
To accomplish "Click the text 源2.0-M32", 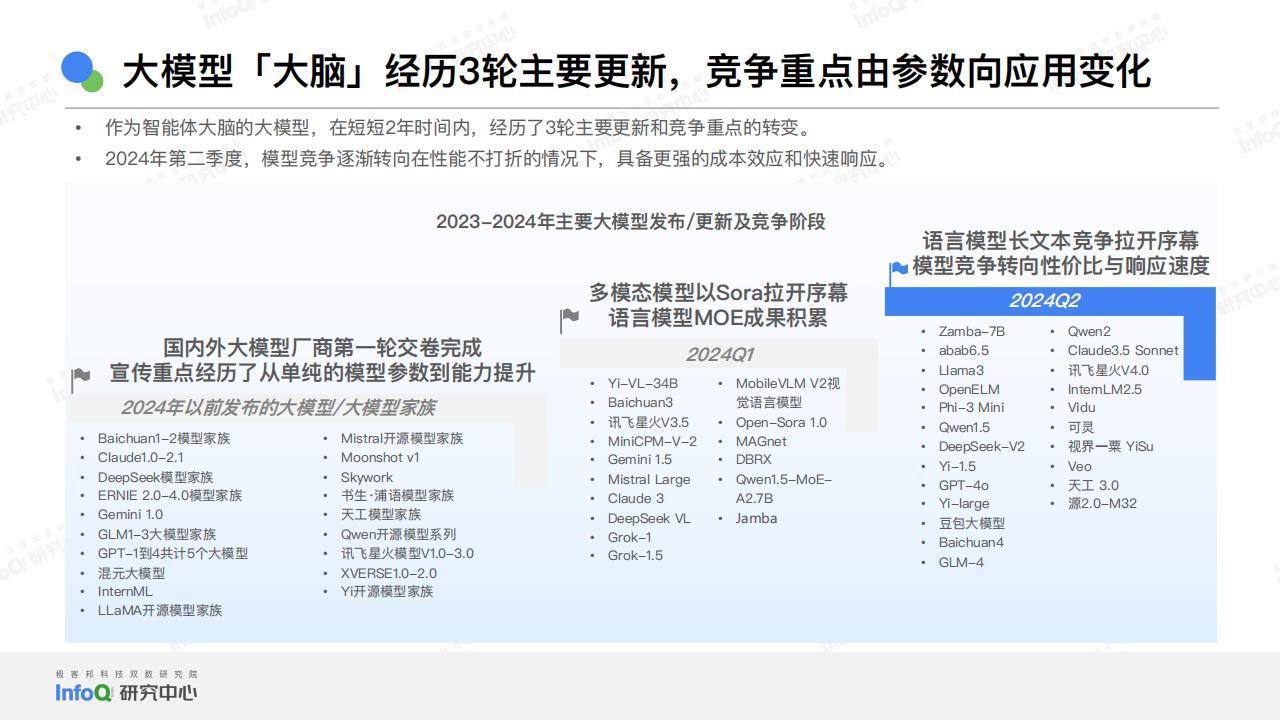I will point(1102,503).
